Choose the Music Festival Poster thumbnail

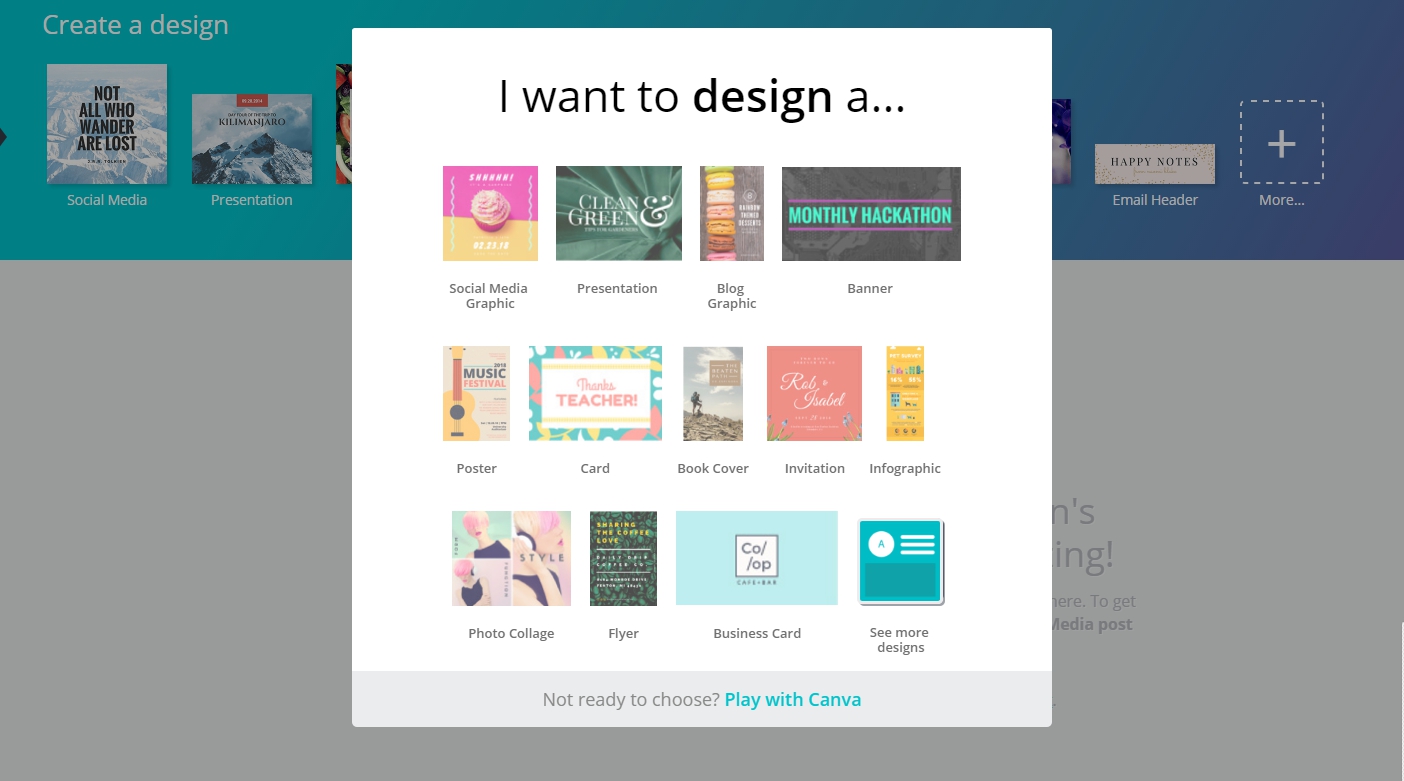click(x=476, y=393)
